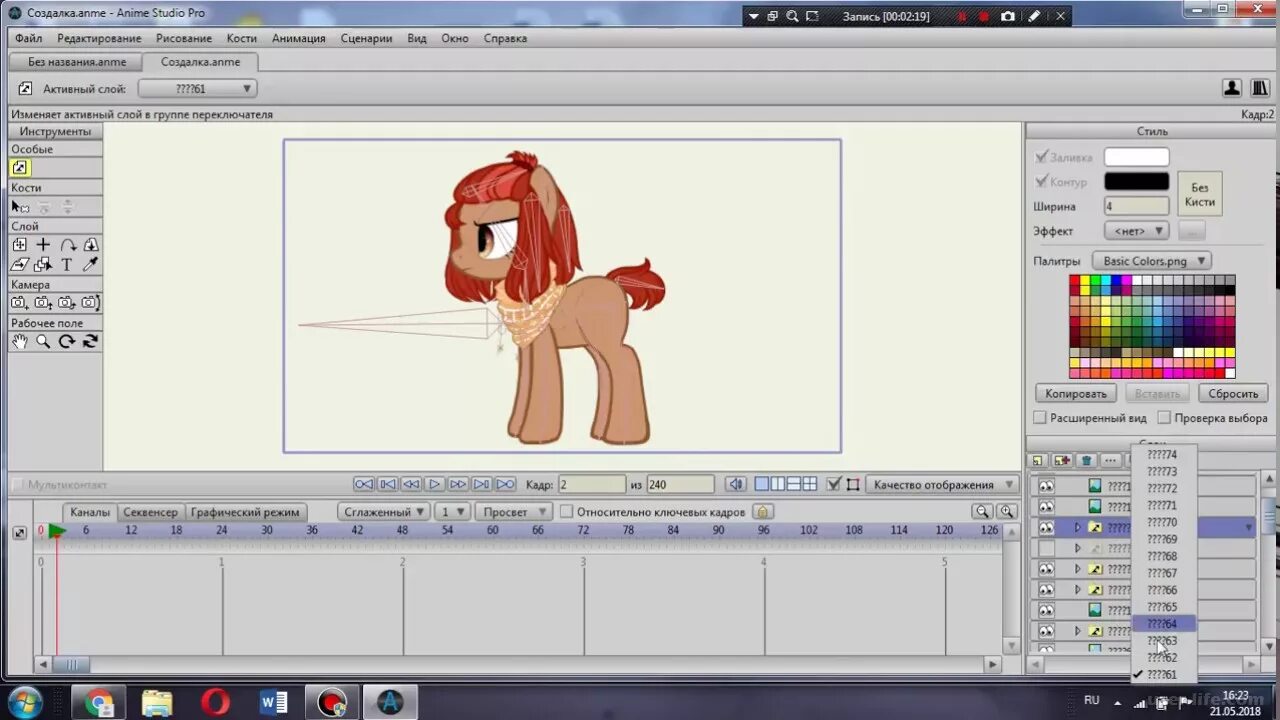Toggle the audio mute speaker icon
The width and height of the screenshot is (1280, 720).
point(736,484)
